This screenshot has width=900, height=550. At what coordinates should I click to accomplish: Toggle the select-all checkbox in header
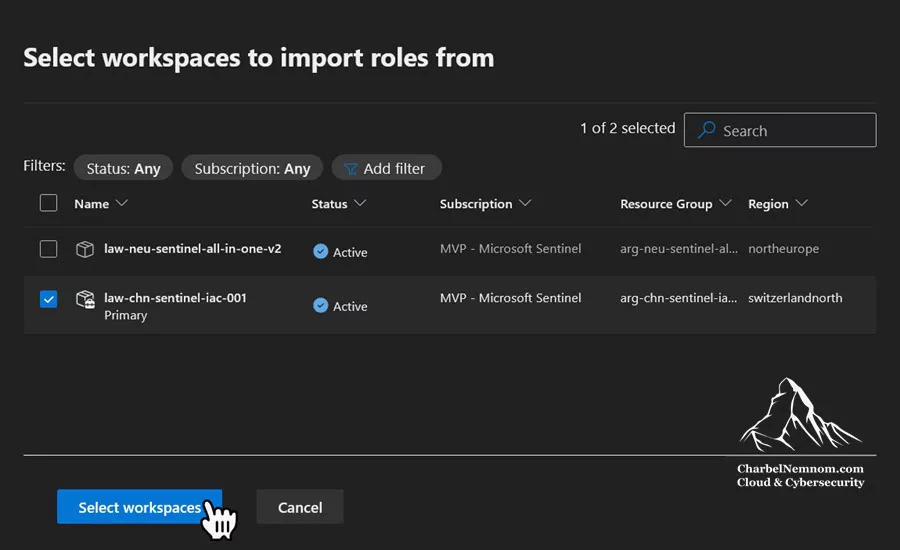(48, 203)
